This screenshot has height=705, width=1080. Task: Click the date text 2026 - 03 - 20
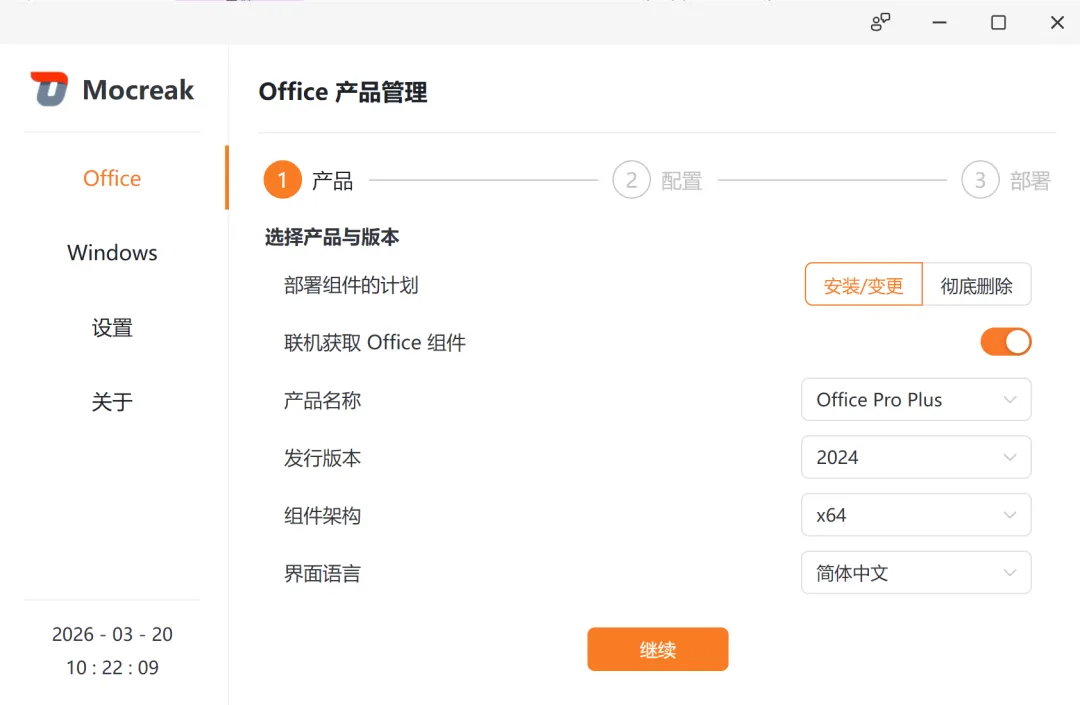point(112,634)
